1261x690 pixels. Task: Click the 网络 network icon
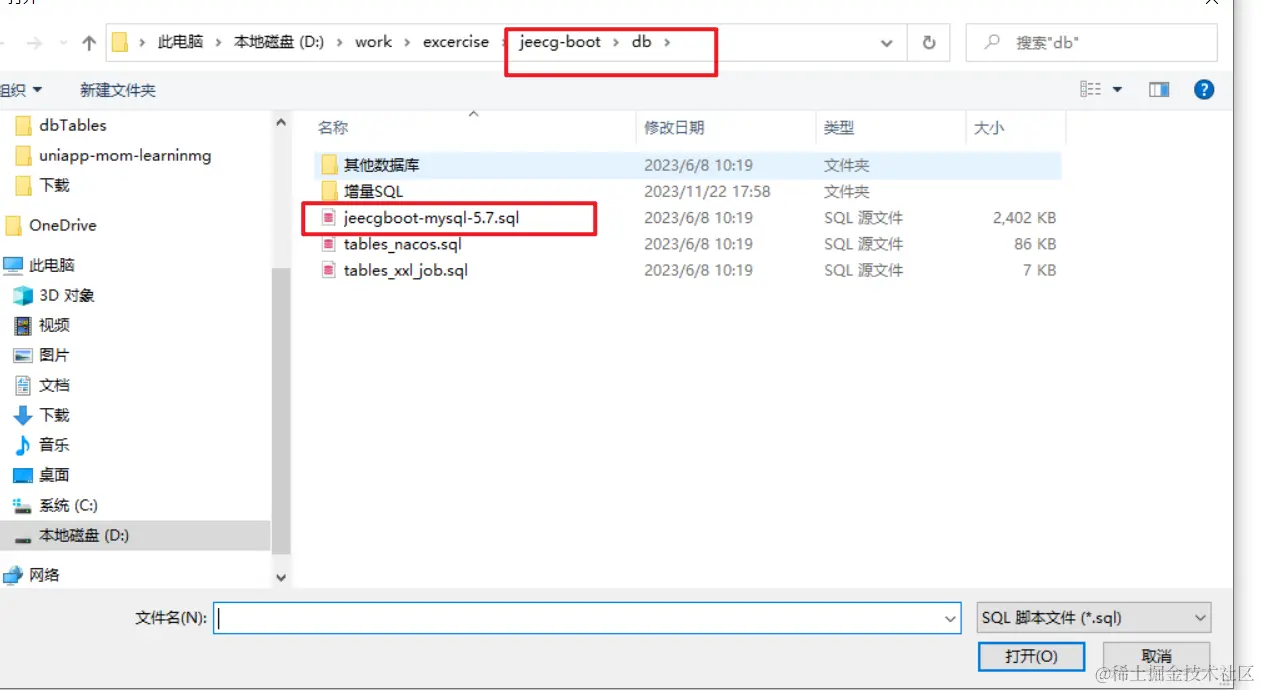[x=13, y=575]
